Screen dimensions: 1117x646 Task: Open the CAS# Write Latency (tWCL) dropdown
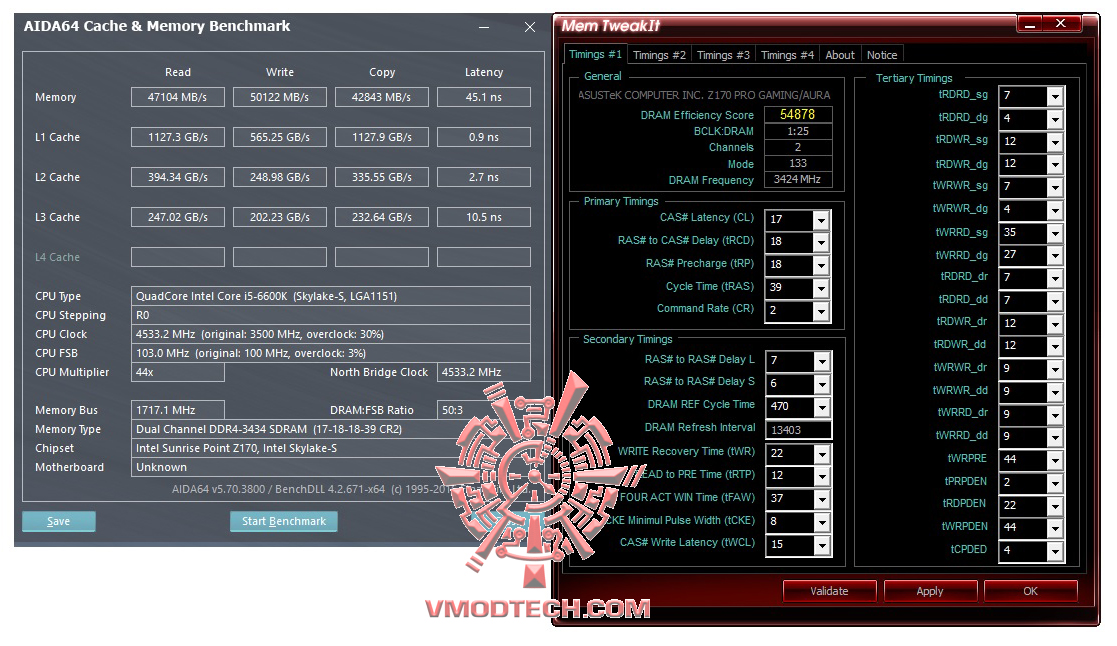click(823, 545)
